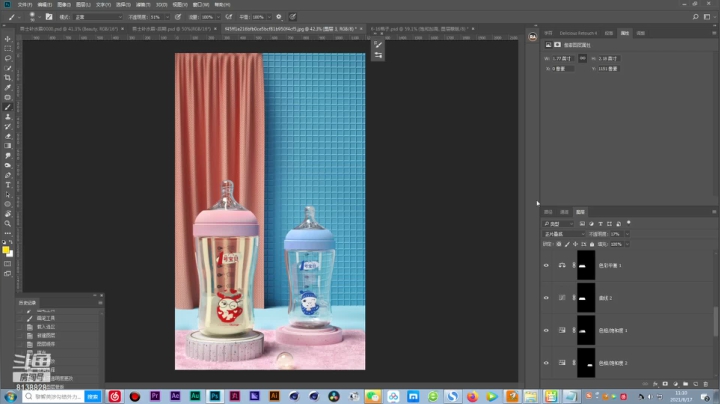The height and width of the screenshot is (404, 720).
Task: Toggle width-height link in Properties
Action: (x=582, y=58)
